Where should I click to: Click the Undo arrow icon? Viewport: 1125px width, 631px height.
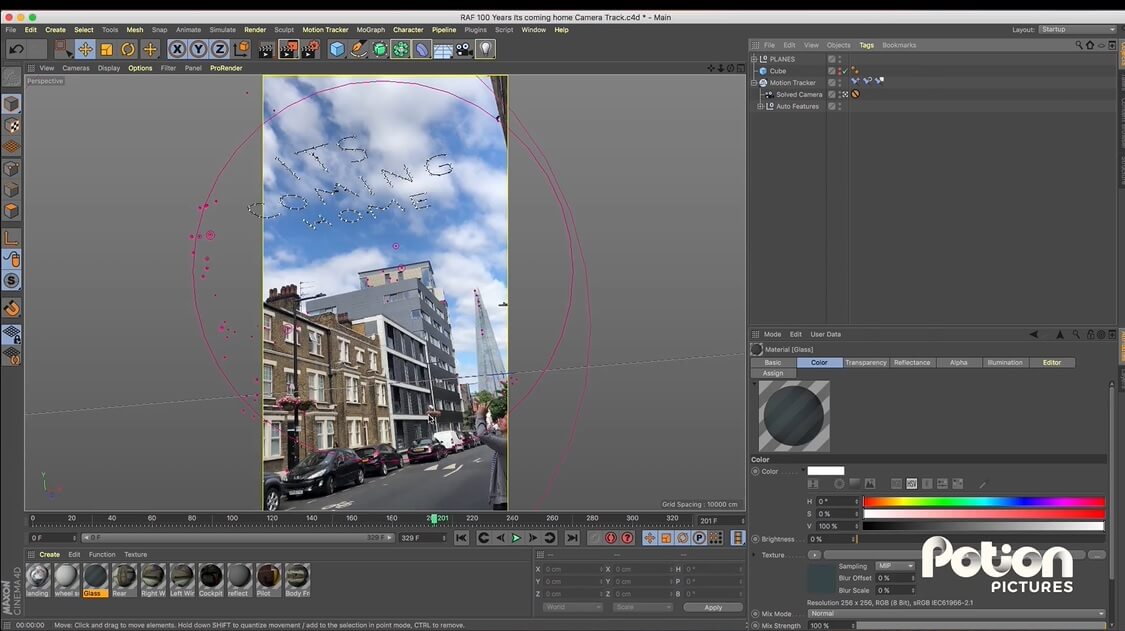[16, 49]
